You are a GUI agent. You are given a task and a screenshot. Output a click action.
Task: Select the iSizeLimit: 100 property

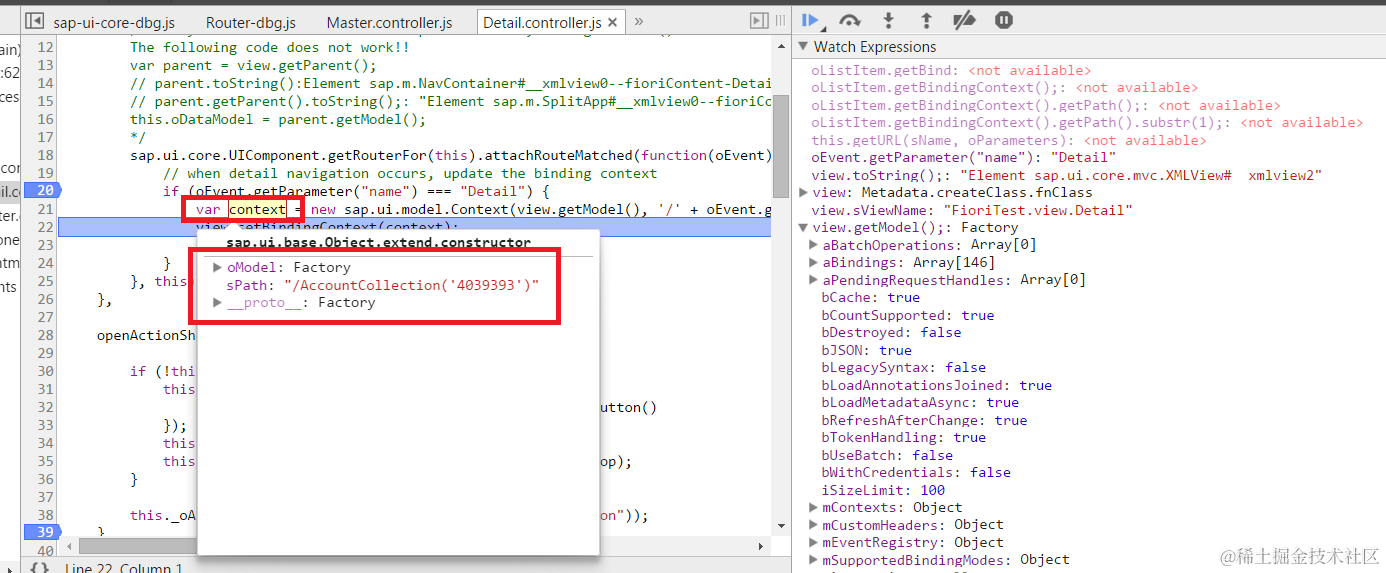(x=883, y=490)
